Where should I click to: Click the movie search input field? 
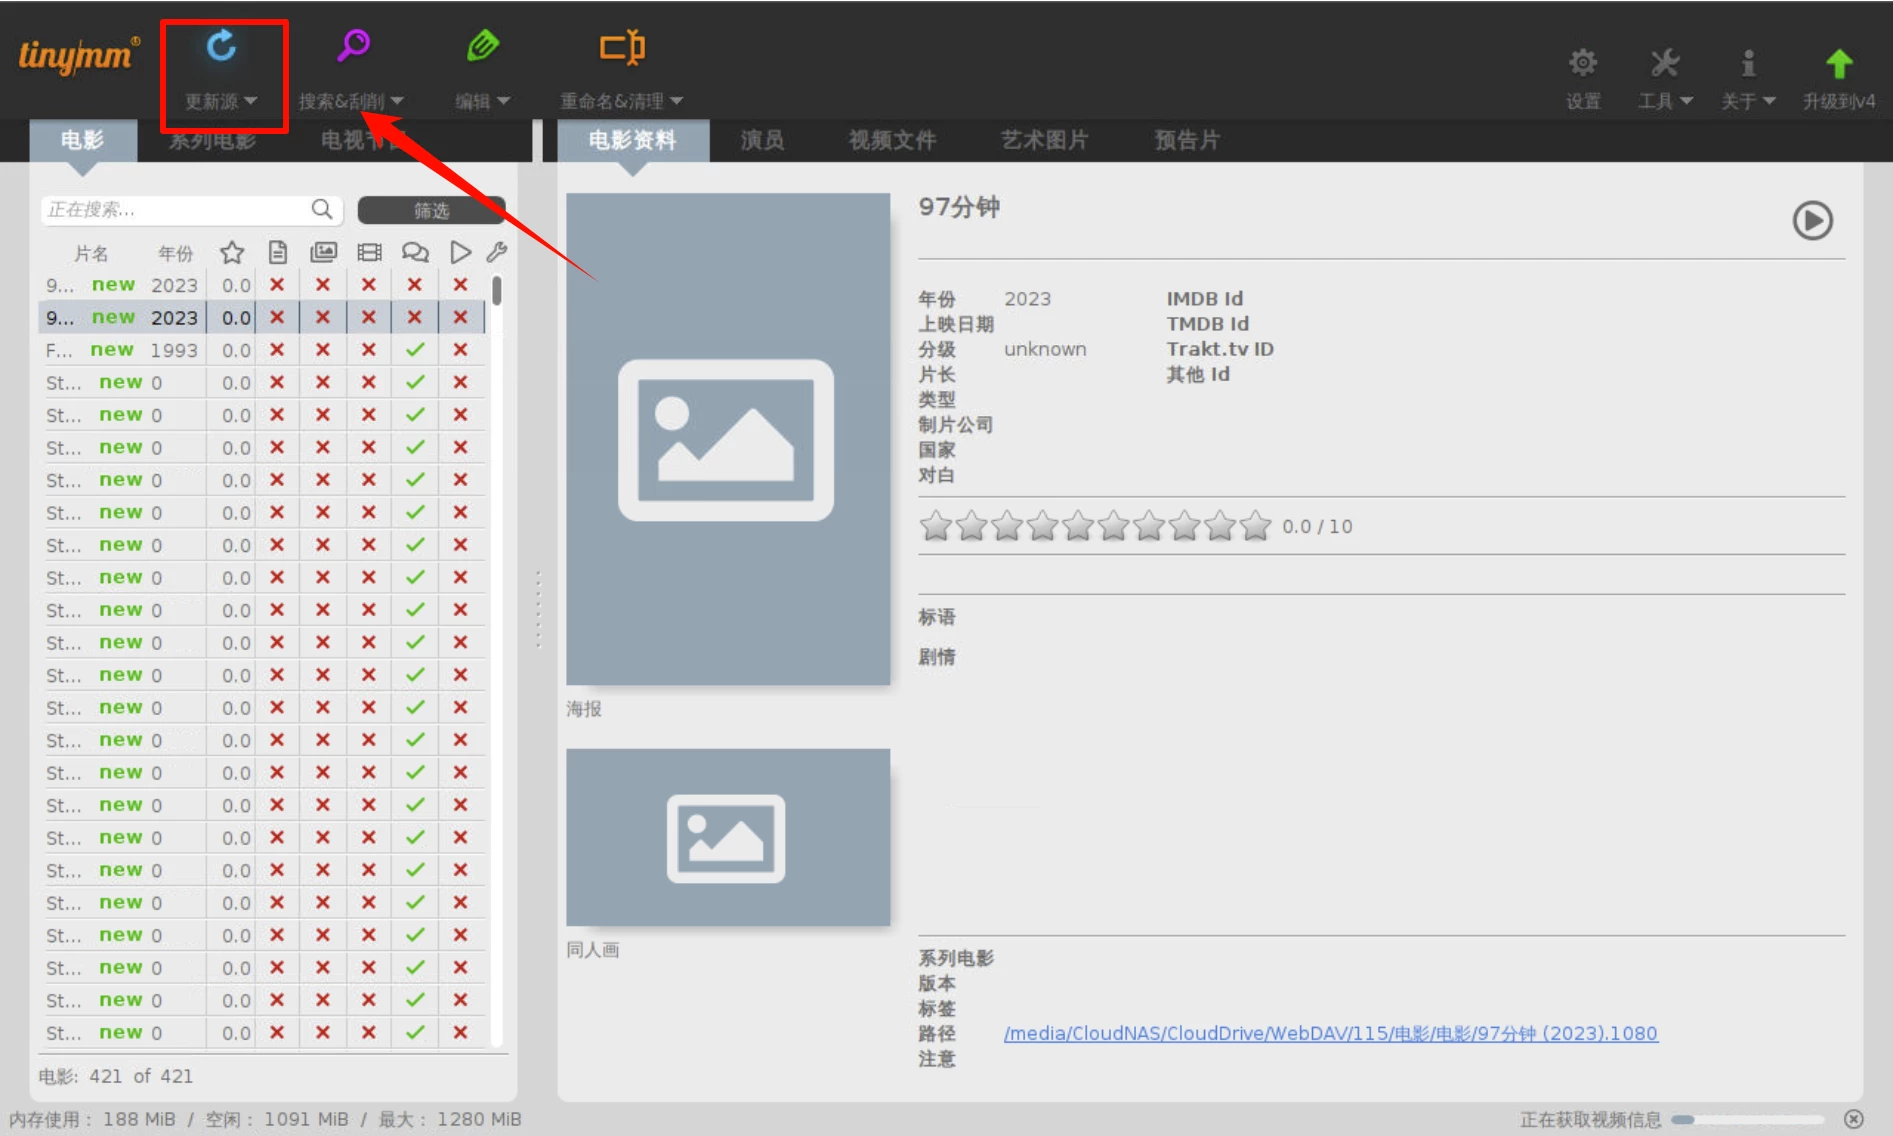[x=175, y=210]
